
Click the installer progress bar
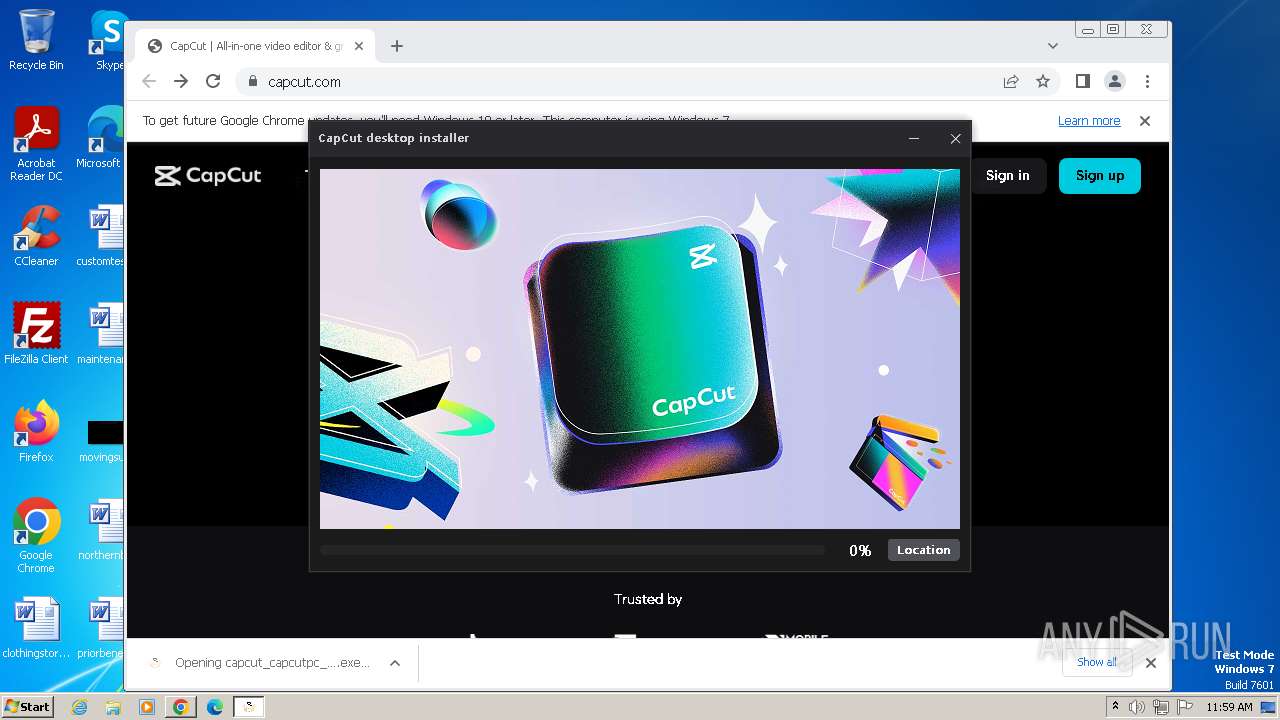click(572, 550)
